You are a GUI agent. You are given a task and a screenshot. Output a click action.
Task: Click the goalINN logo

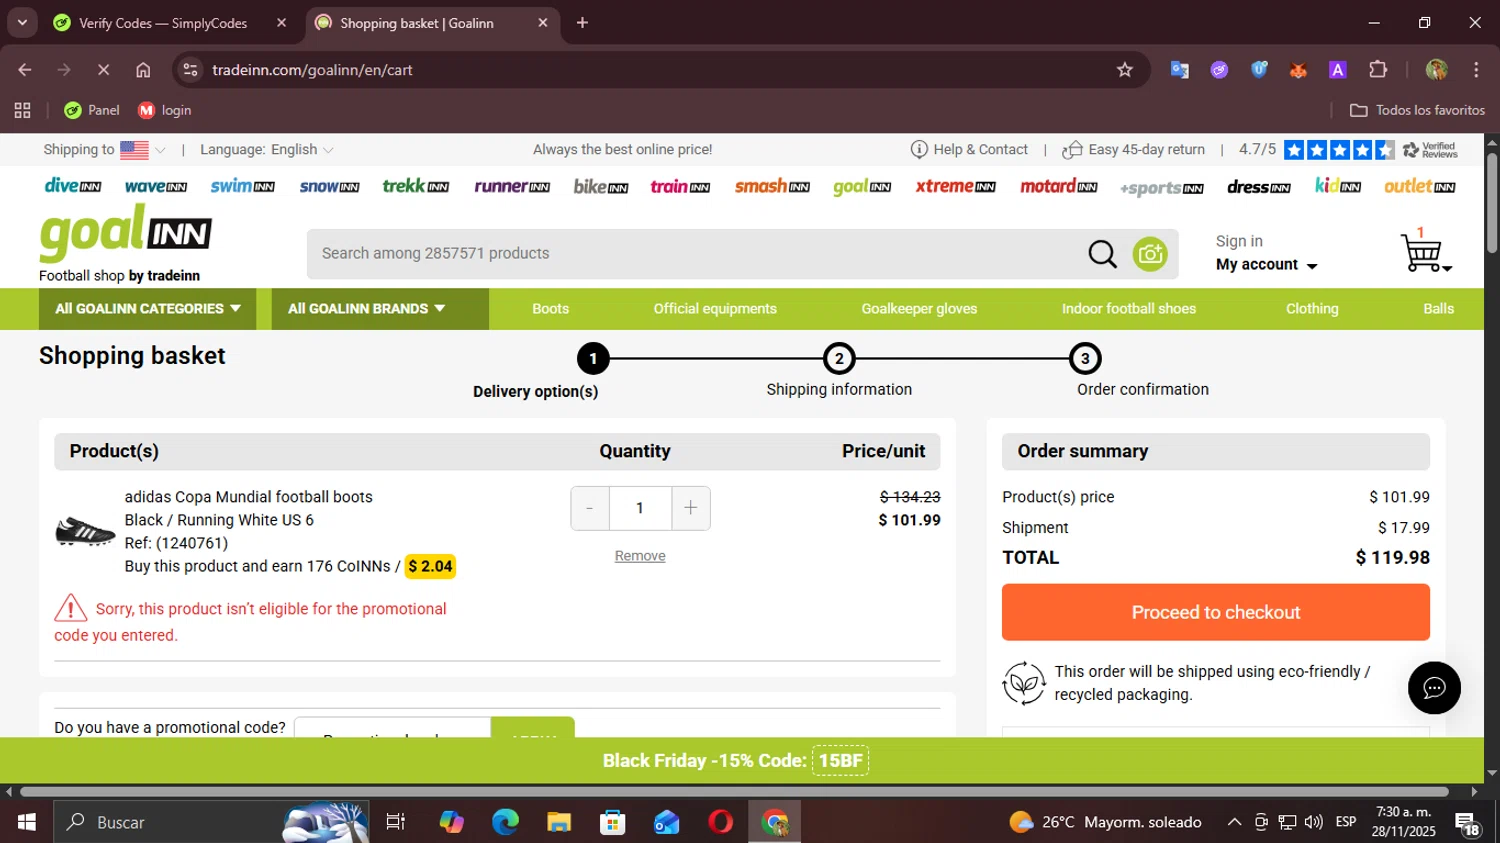[126, 233]
